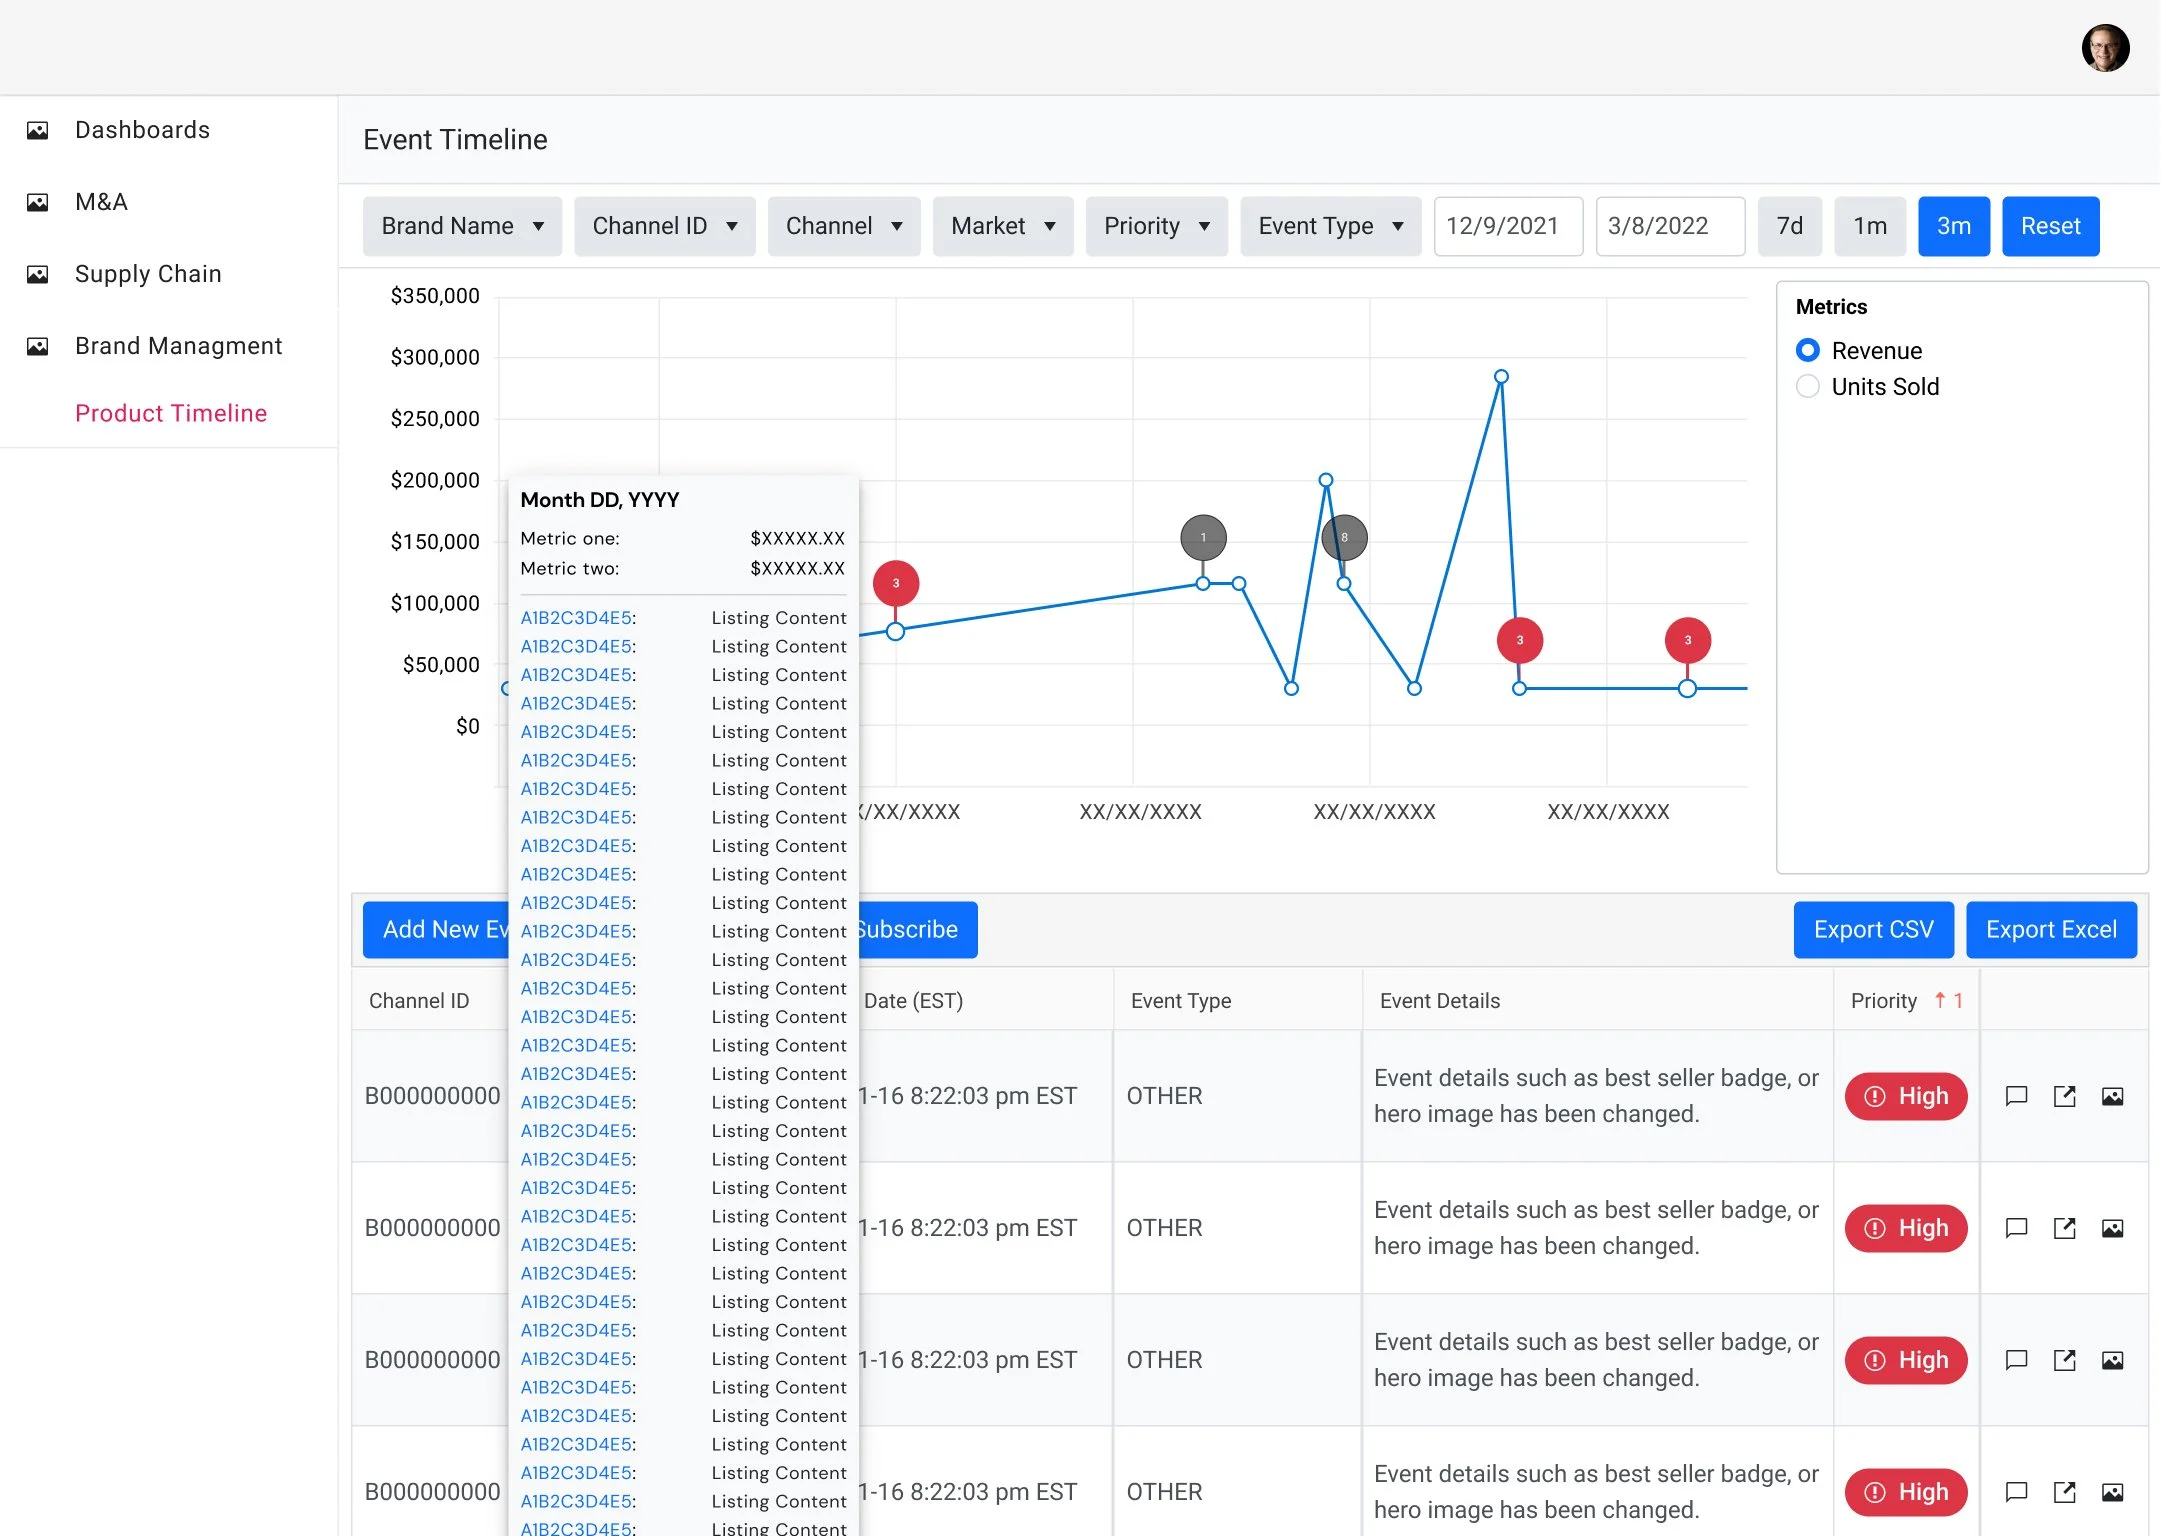2161x1536 pixels.
Task: Open image icon in first table row
Action: [x=2112, y=1096]
